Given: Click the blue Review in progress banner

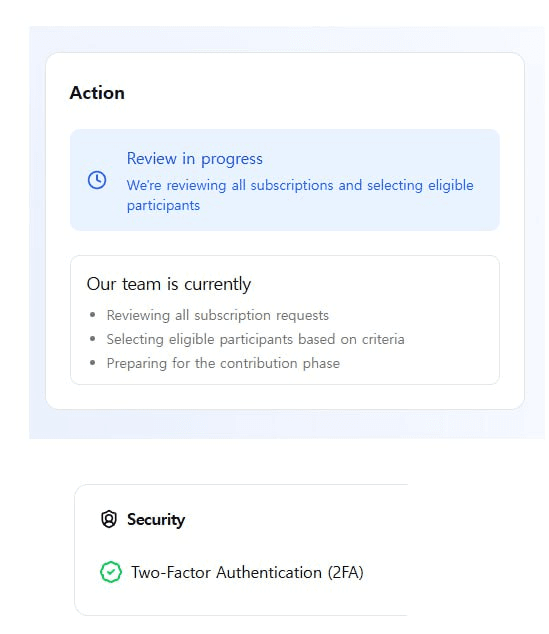Looking at the screenshot, I should [285, 180].
